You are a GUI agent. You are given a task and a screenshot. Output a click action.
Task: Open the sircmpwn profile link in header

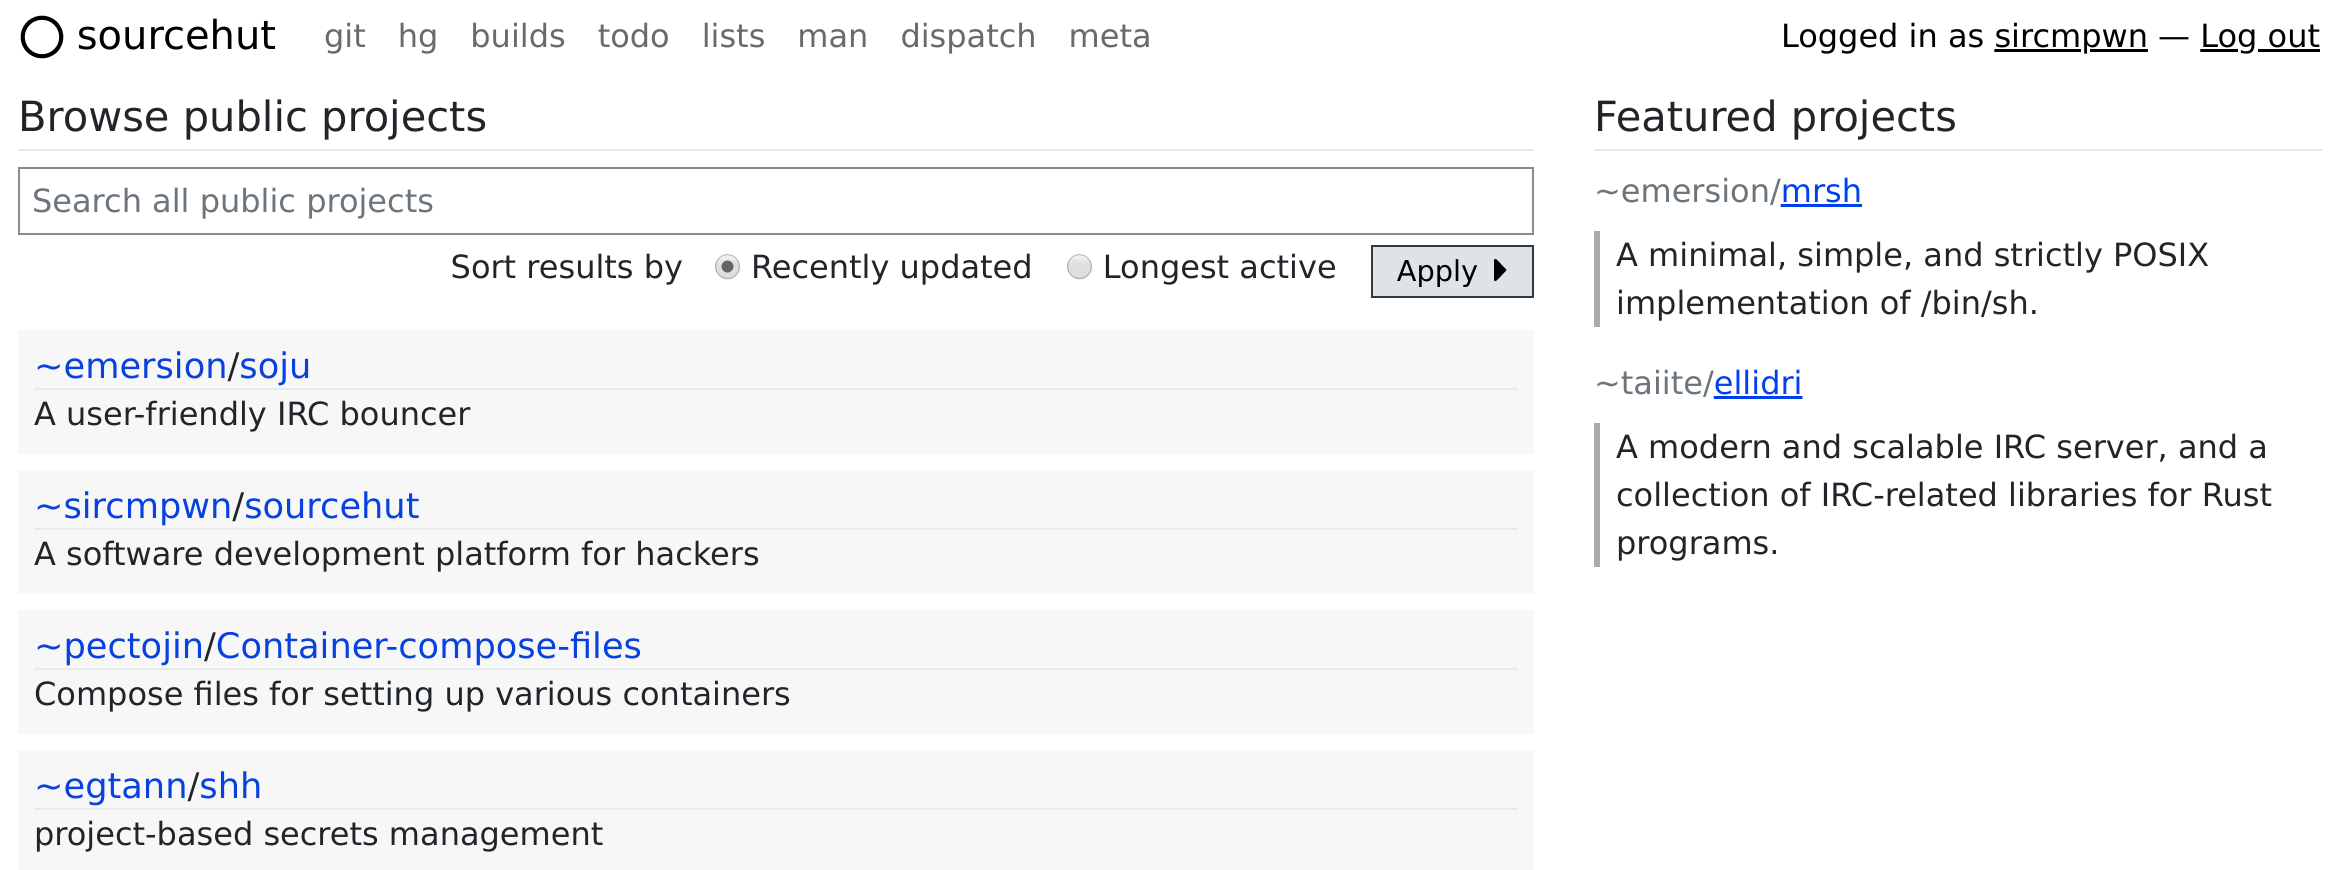(2070, 37)
